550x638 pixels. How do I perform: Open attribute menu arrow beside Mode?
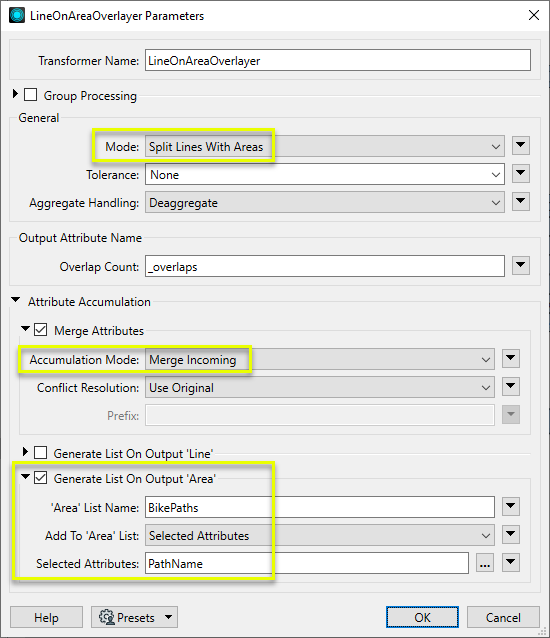(521, 146)
